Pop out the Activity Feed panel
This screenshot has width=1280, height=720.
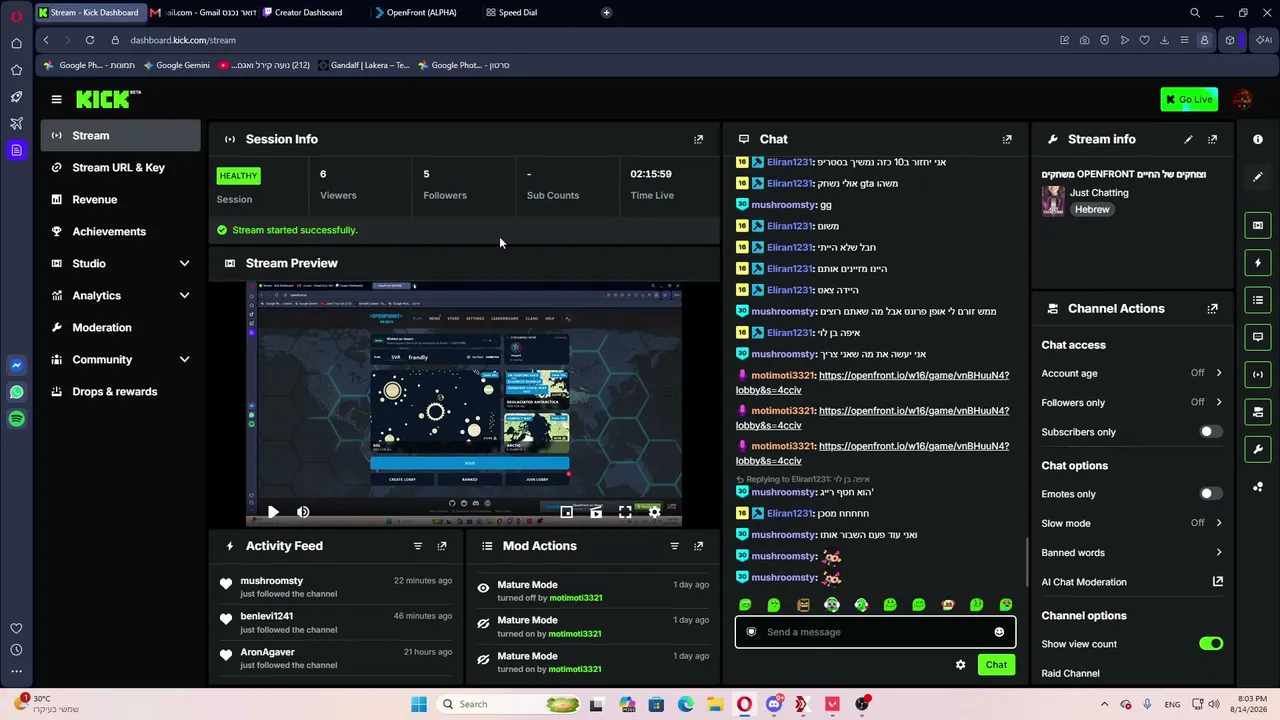(442, 546)
